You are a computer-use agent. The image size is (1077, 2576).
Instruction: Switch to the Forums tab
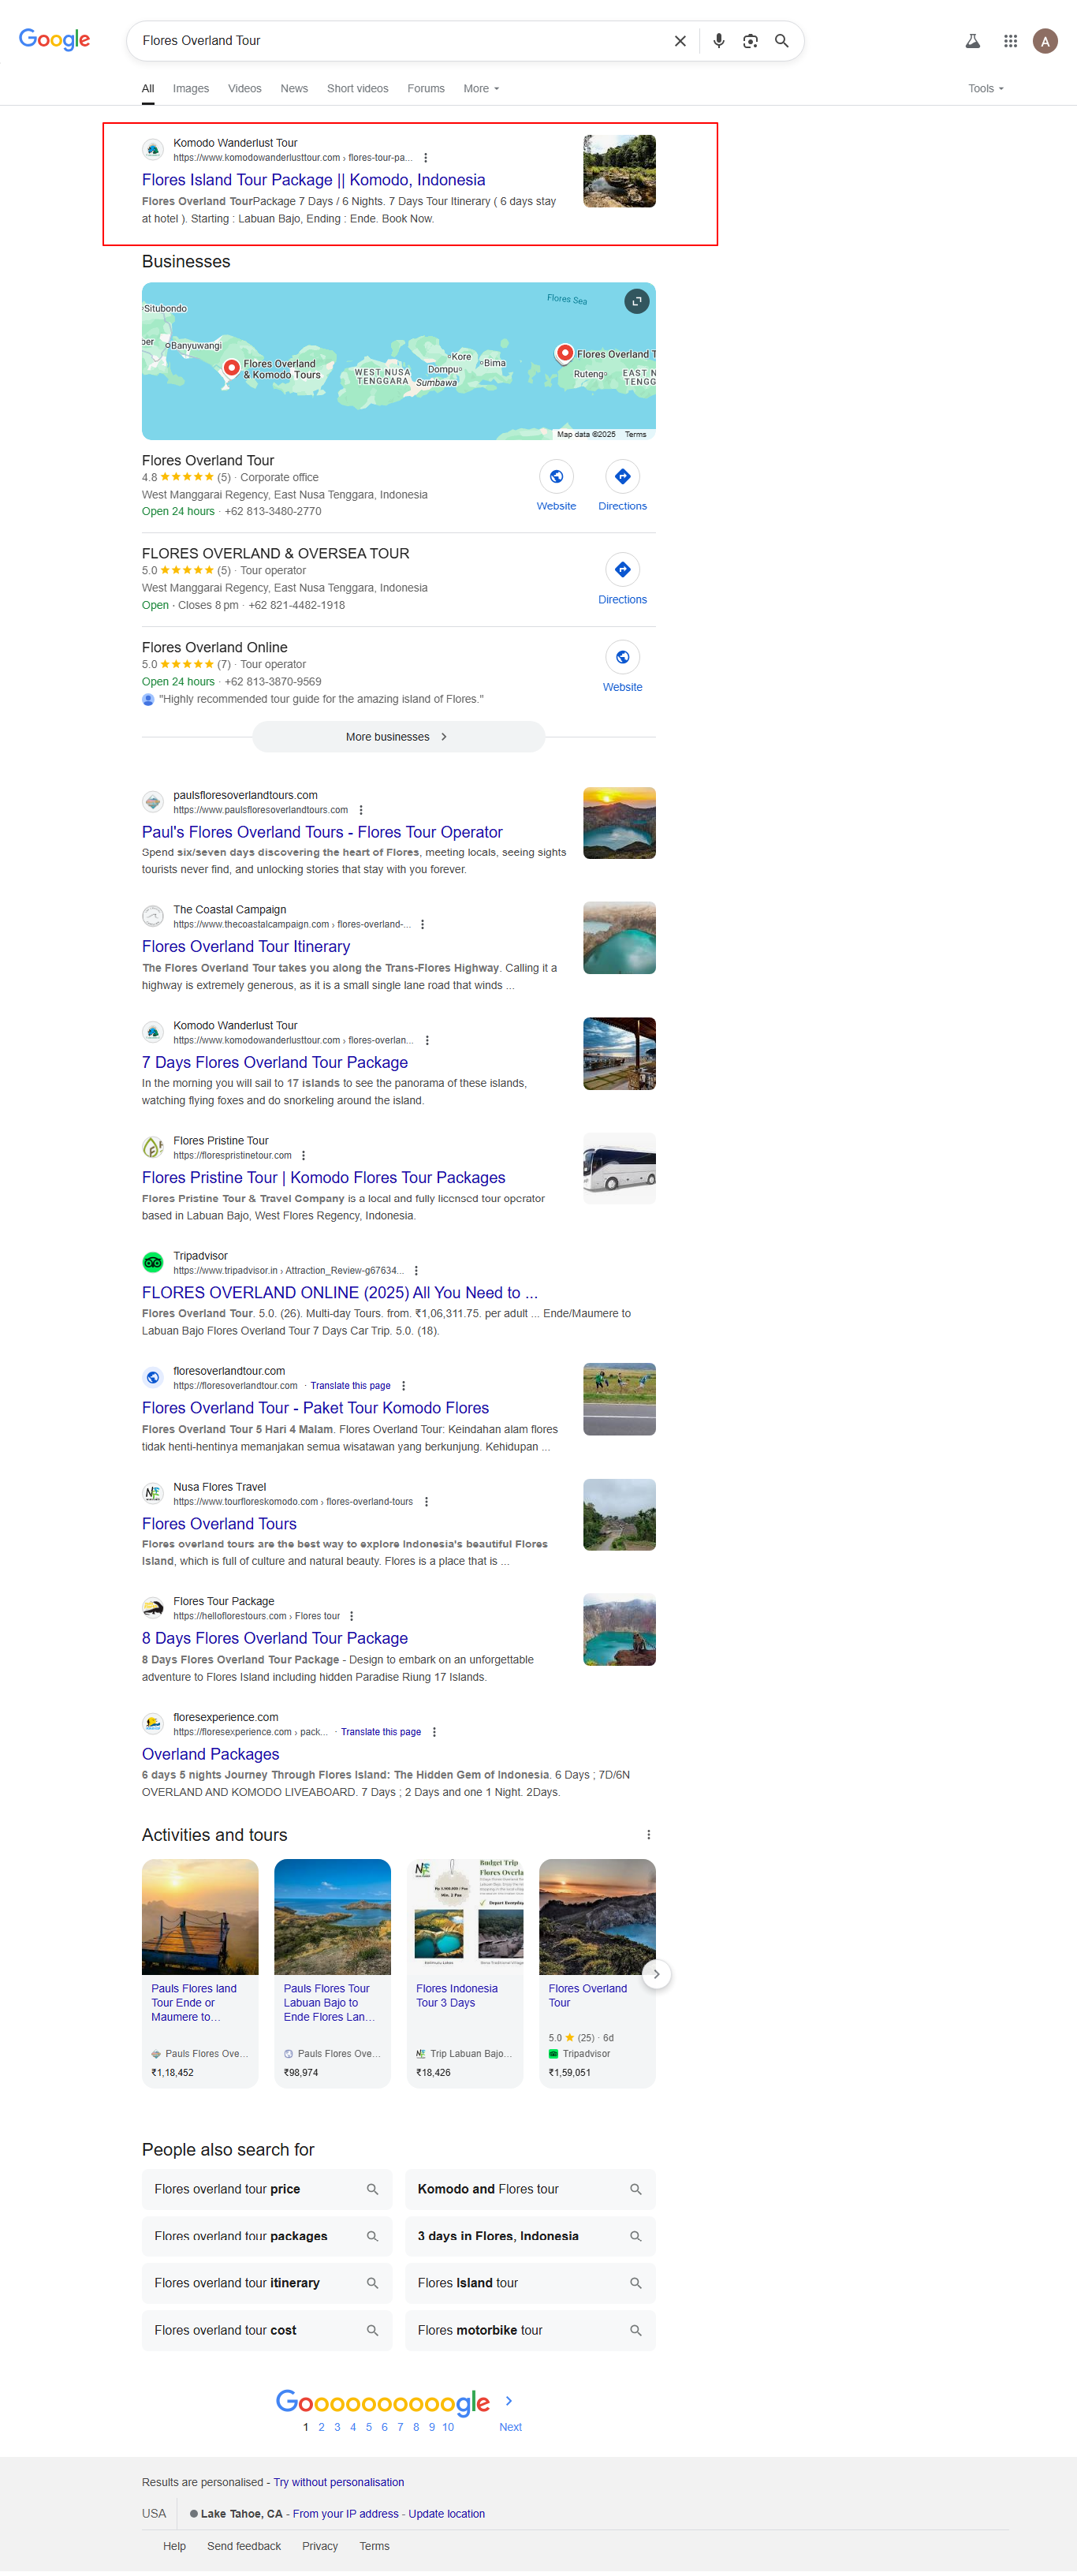[x=425, y=88]
